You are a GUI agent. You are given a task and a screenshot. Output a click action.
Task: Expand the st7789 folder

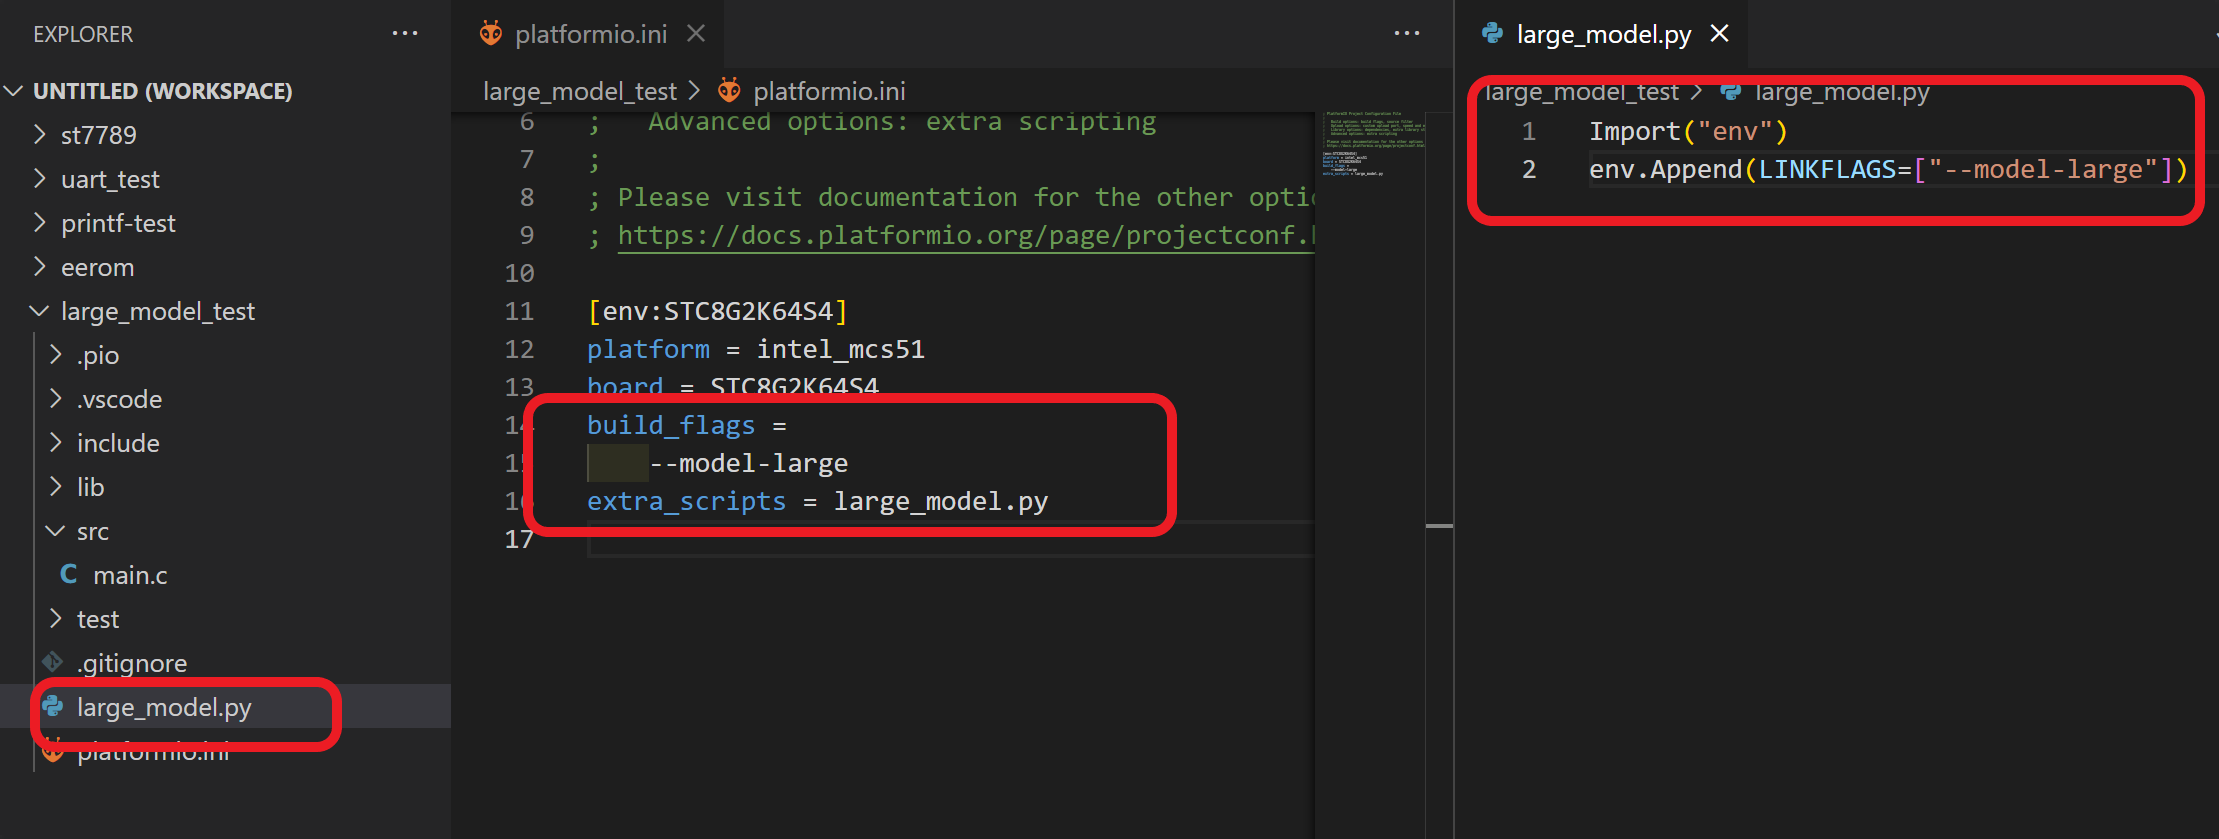tap(98, 135)
